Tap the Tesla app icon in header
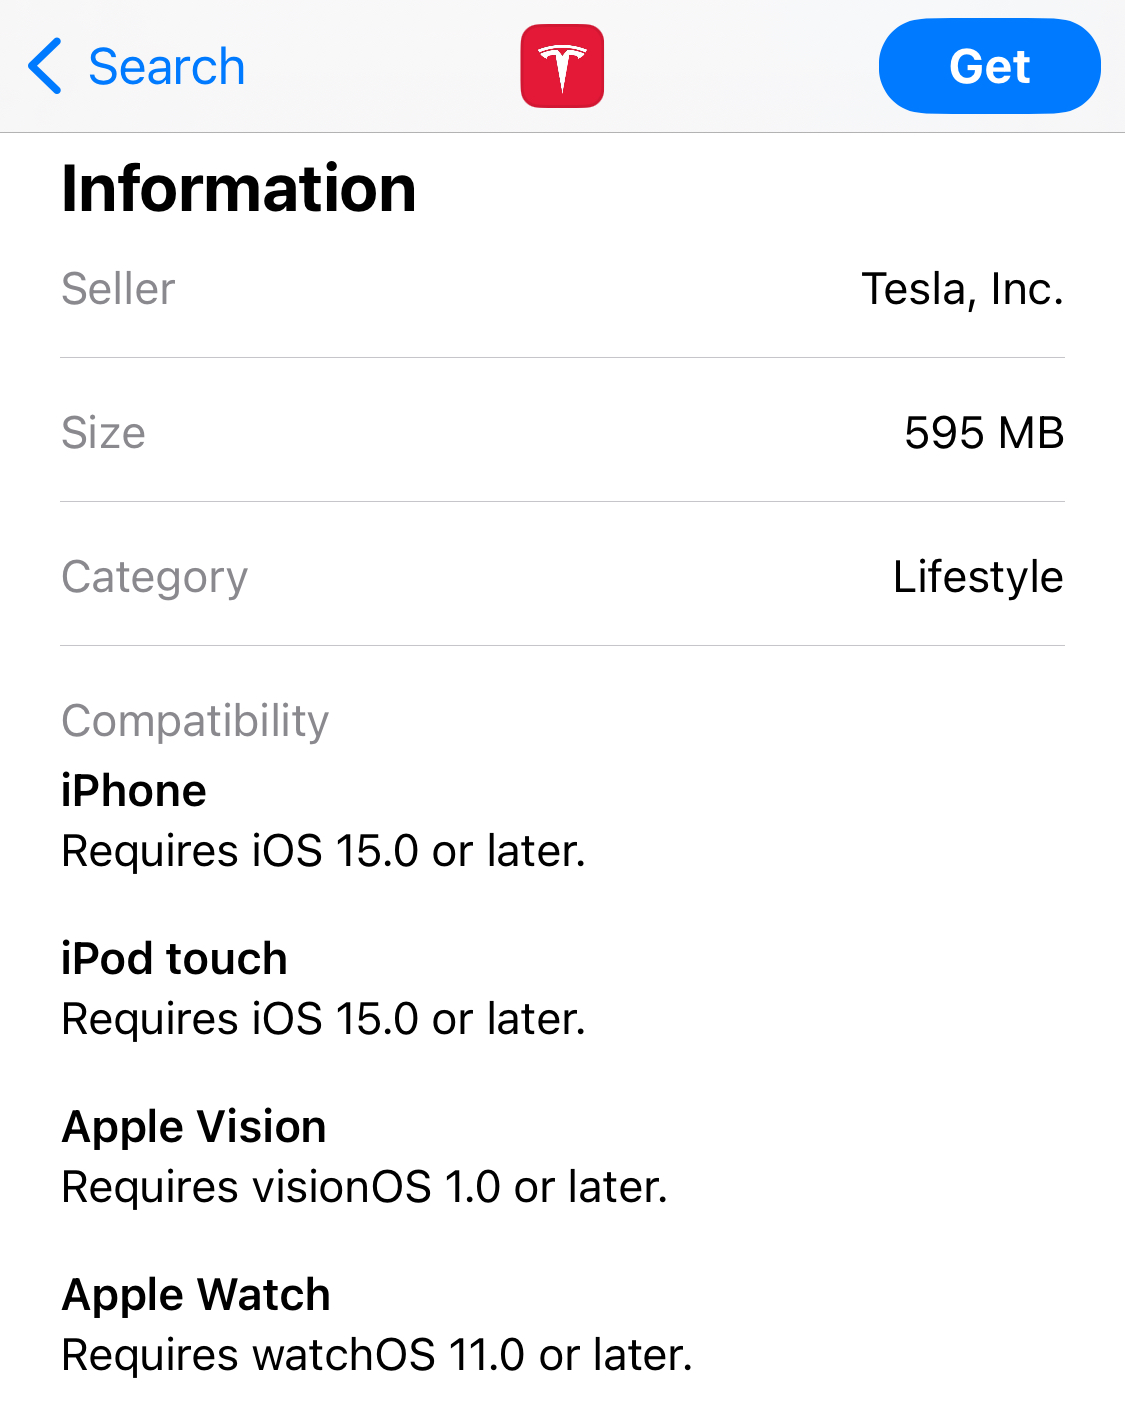This screenshot has width=1125, height=1413. (562, 66)
